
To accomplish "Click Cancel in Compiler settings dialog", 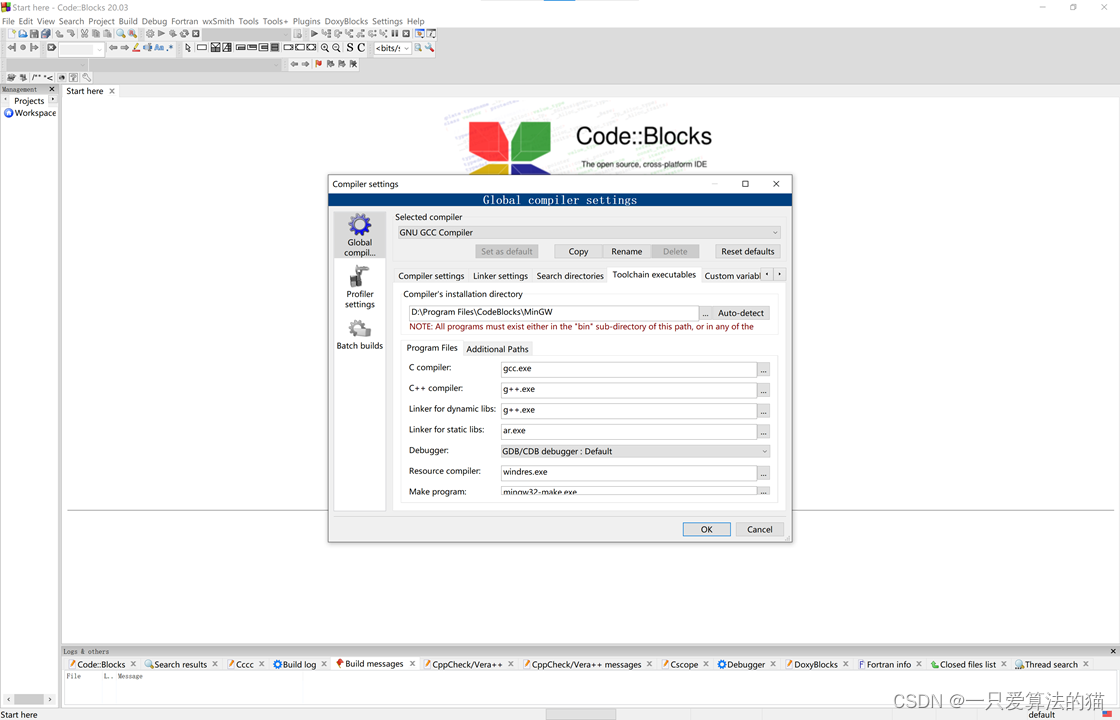I will (759, 529).
